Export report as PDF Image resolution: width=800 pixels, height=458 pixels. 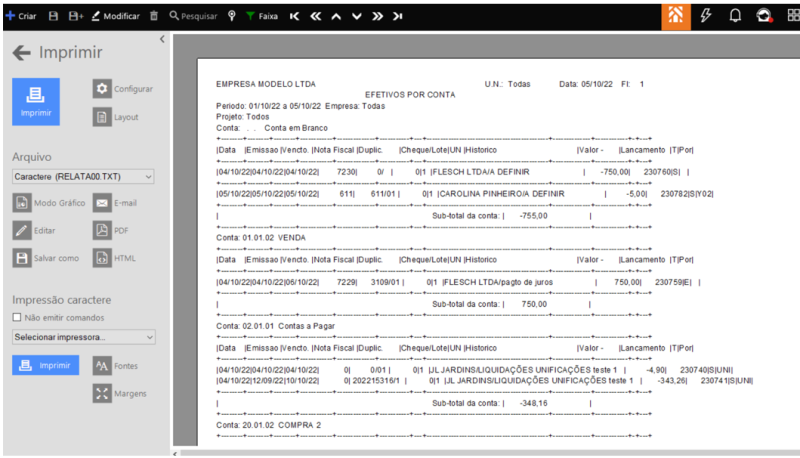(x=111, y=231)
